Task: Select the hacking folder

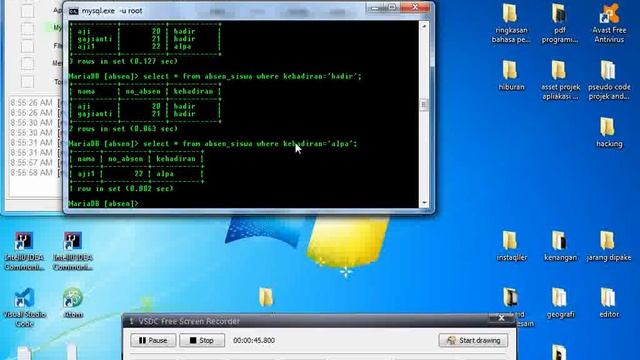Action: click(x=609, y=132)
